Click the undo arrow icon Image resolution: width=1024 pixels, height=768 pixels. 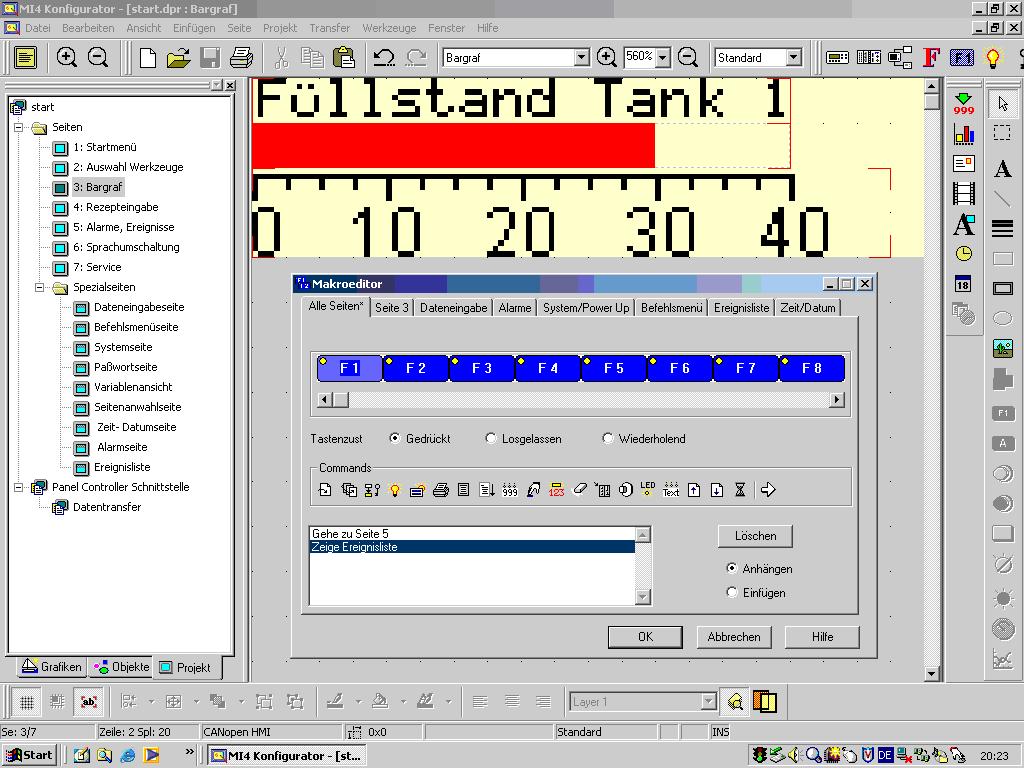tap(384, 58)
